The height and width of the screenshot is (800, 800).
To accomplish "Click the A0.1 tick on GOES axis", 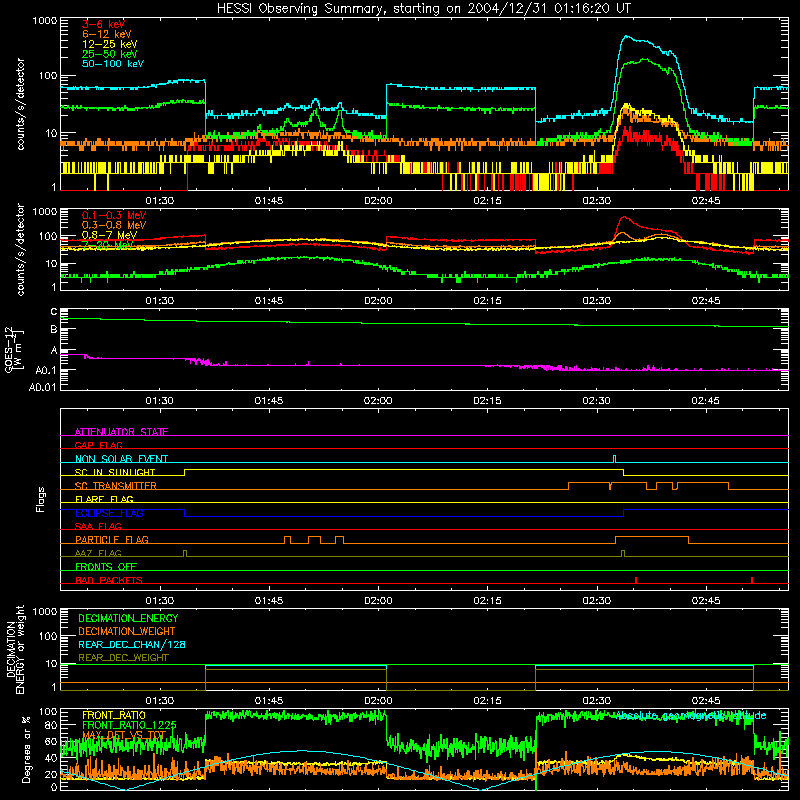I will click(x=46, y=370).
